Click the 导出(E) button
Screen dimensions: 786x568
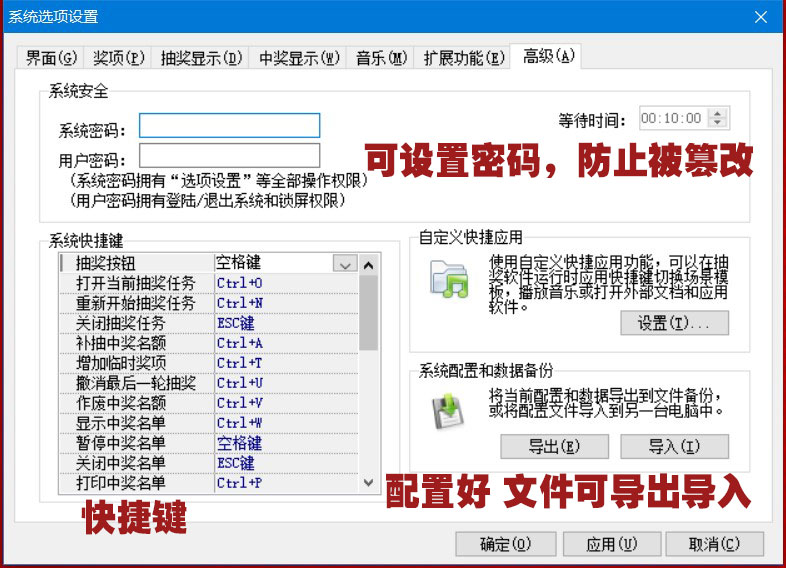click(540, 446)
